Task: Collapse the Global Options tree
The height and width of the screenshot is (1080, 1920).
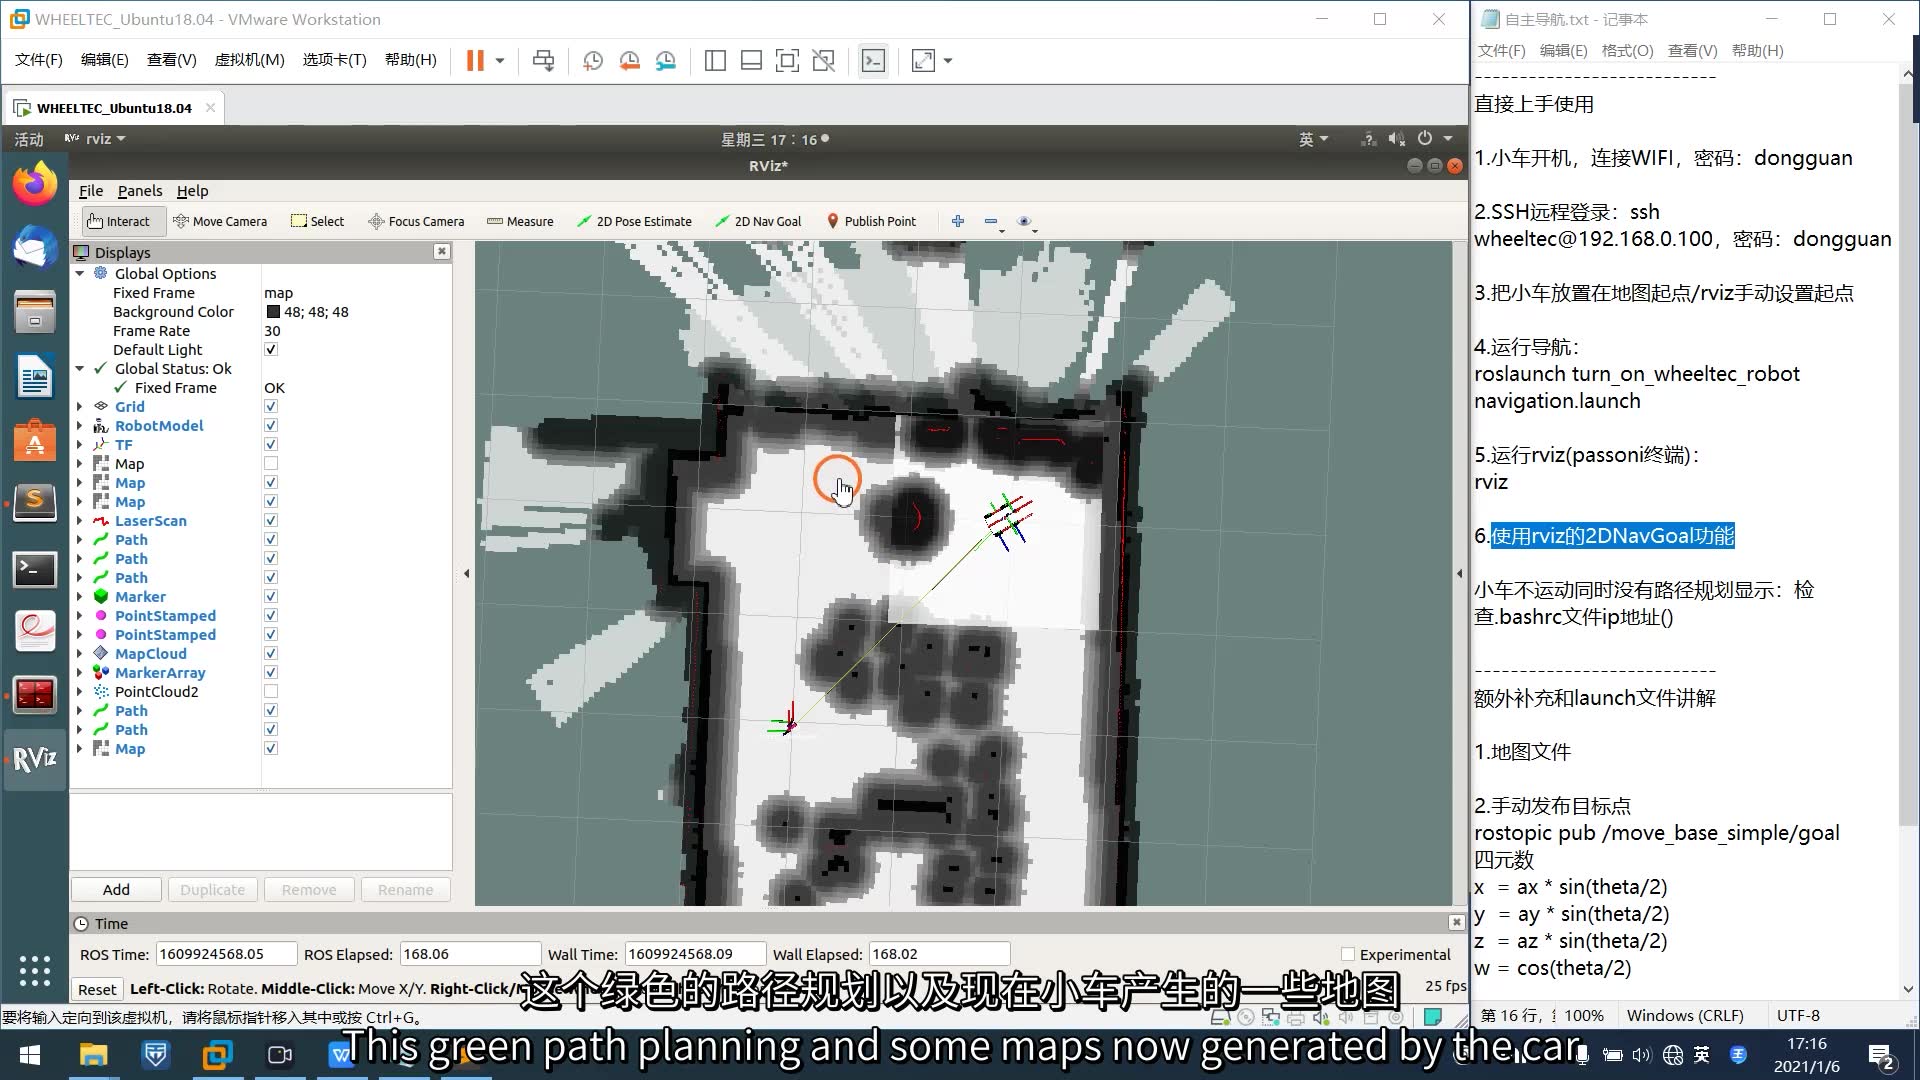Action: click(x=80, y=274)
